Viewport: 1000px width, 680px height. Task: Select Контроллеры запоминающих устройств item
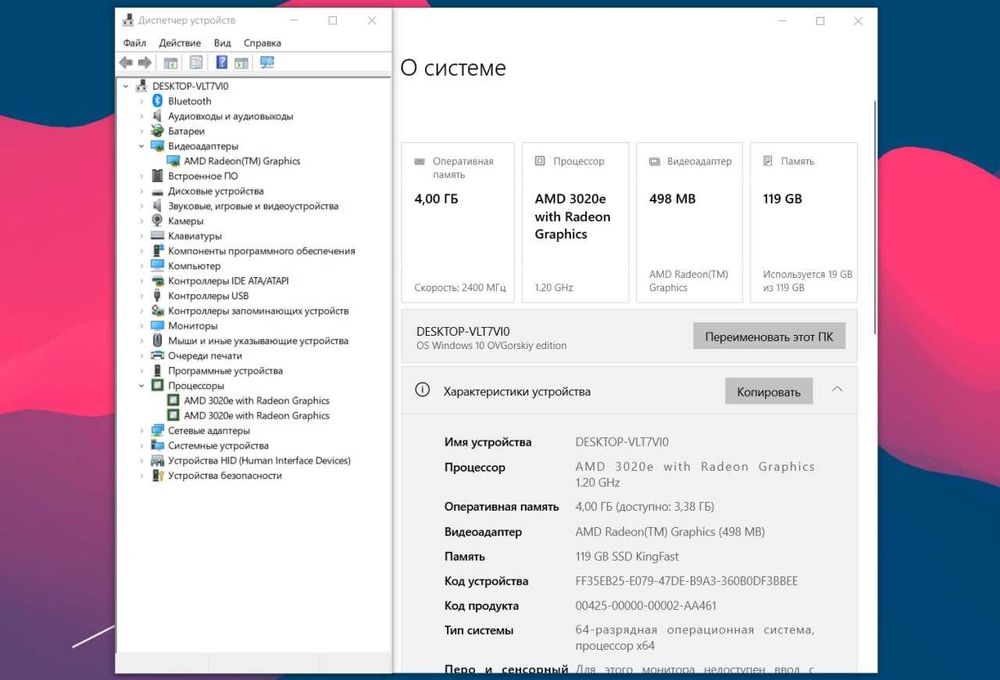click(x=258, y=311)
